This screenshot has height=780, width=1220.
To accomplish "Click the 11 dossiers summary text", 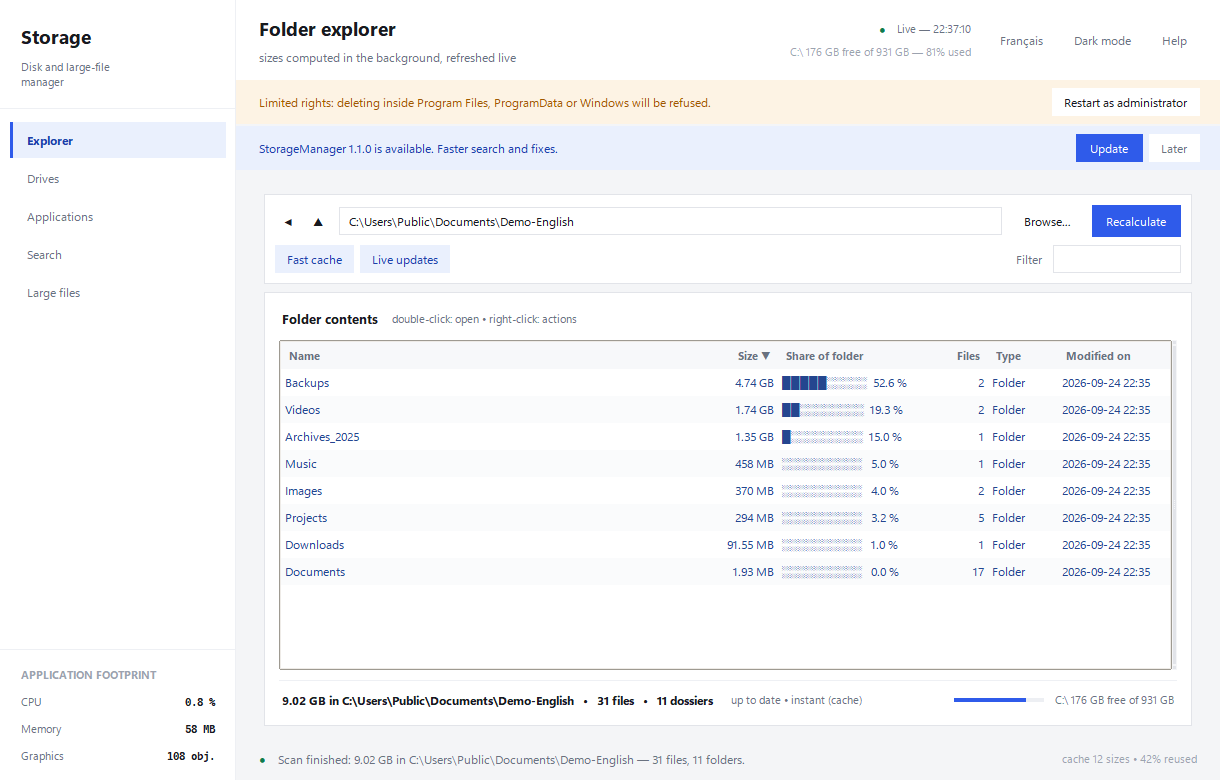I will [685, 701].
